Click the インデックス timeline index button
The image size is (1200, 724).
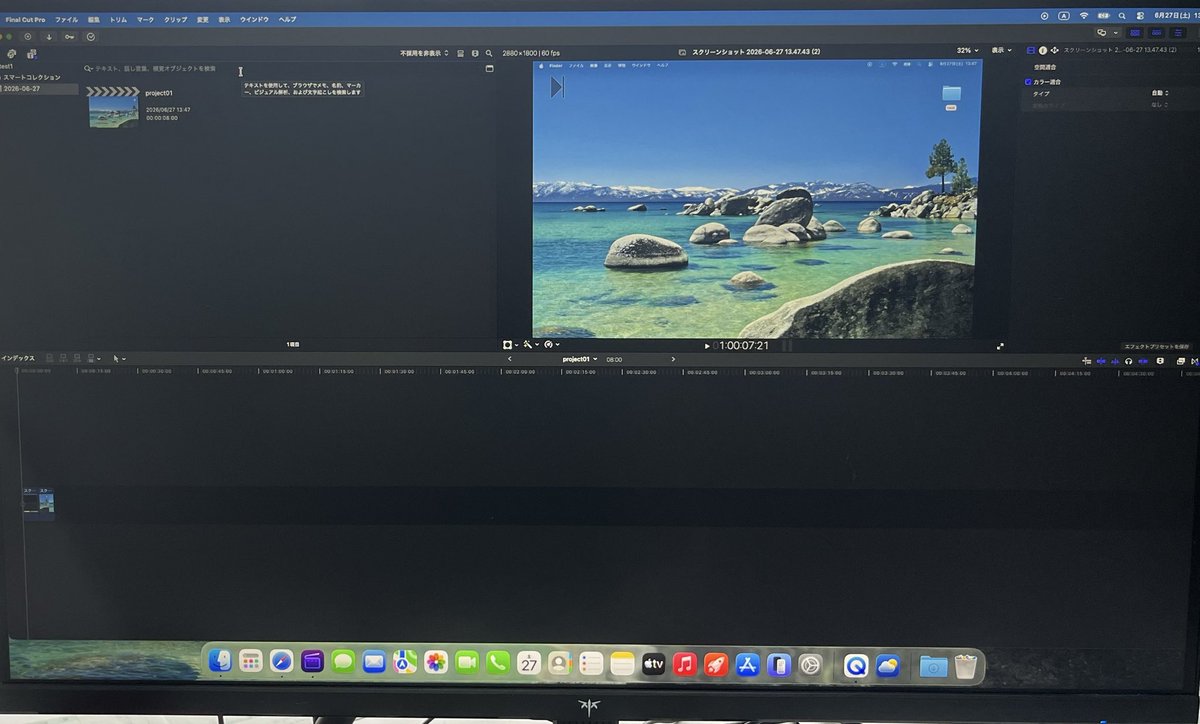(x=17, y=358)
